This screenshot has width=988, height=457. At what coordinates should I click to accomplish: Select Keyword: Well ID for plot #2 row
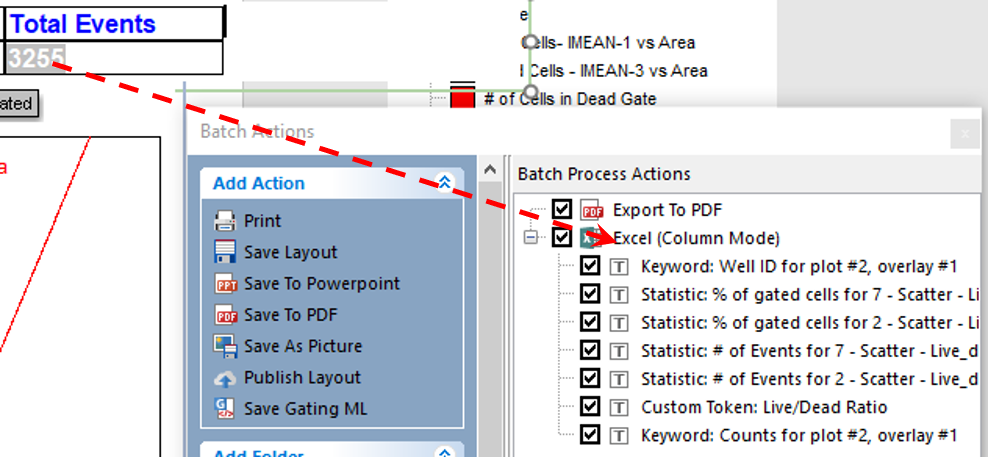(800, 267)
